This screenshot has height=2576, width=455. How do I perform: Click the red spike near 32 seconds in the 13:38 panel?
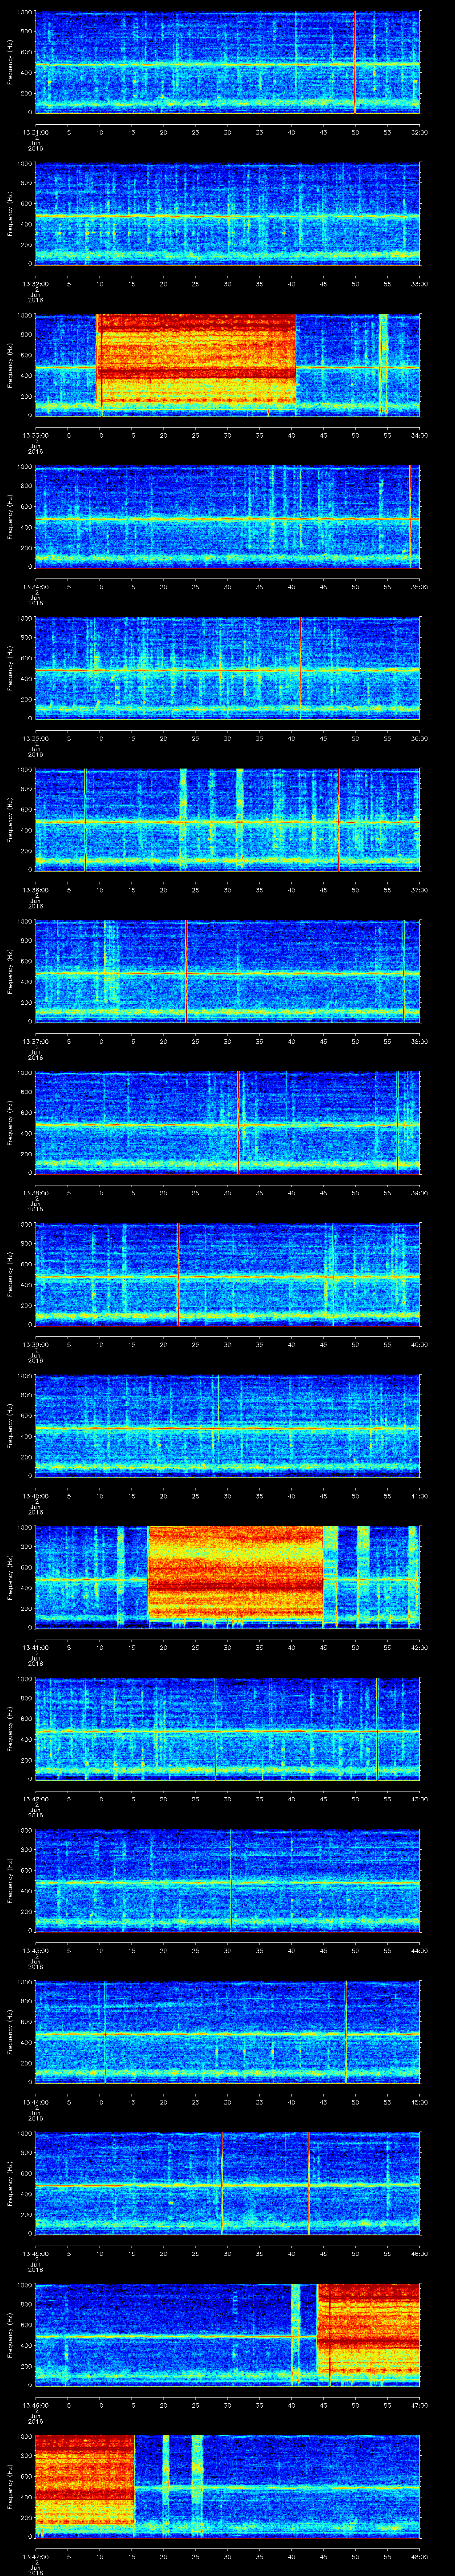238,1122
